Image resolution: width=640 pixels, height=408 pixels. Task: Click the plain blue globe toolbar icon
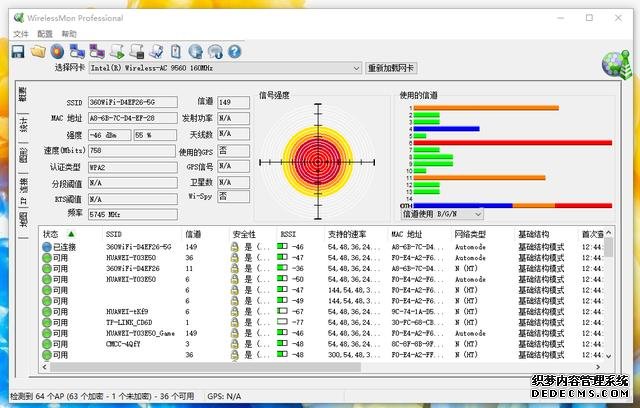196,52
